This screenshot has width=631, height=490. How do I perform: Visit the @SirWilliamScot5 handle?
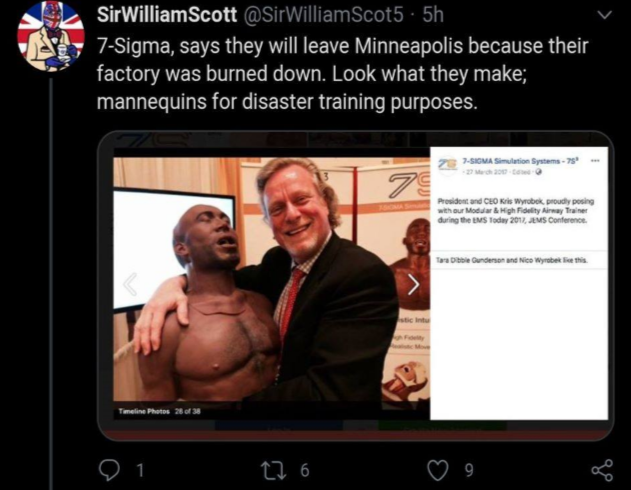(322, 15)
